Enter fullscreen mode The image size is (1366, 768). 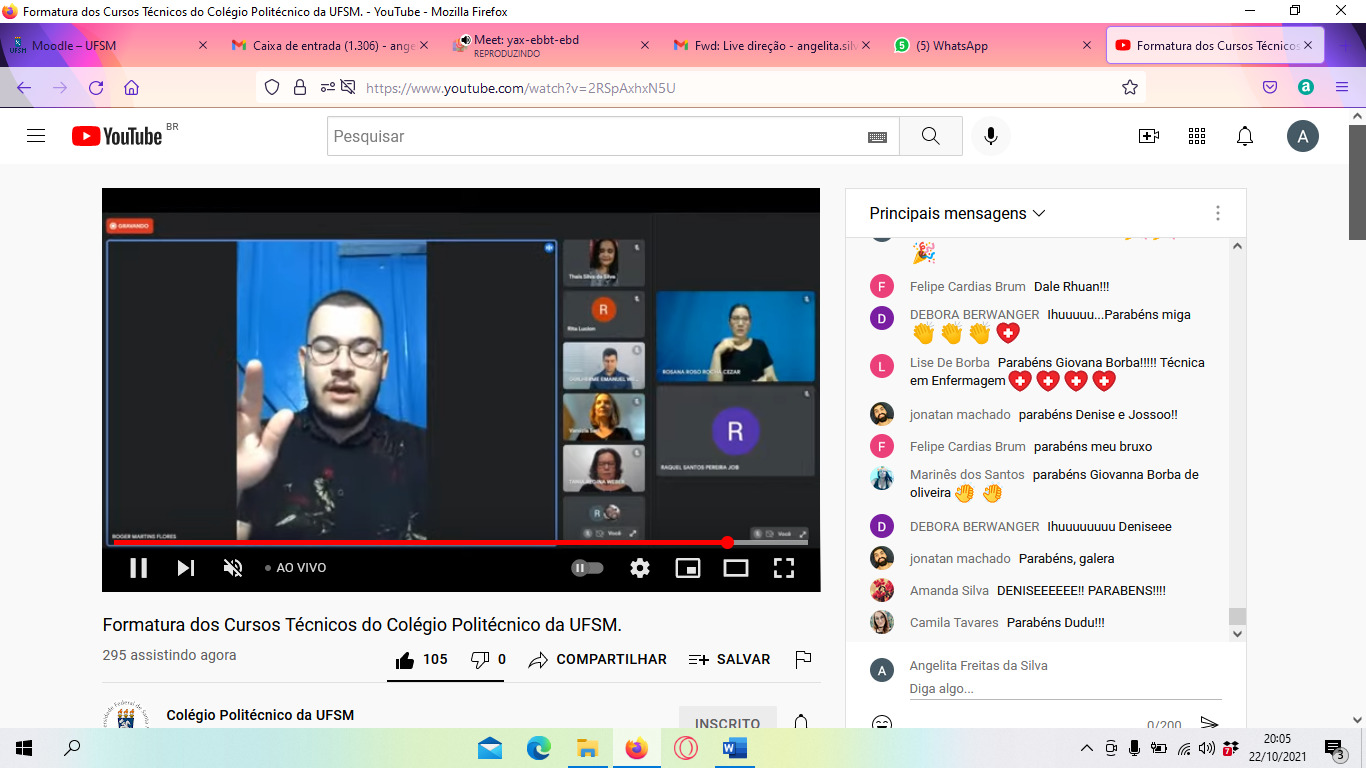[x=784, y=568]
